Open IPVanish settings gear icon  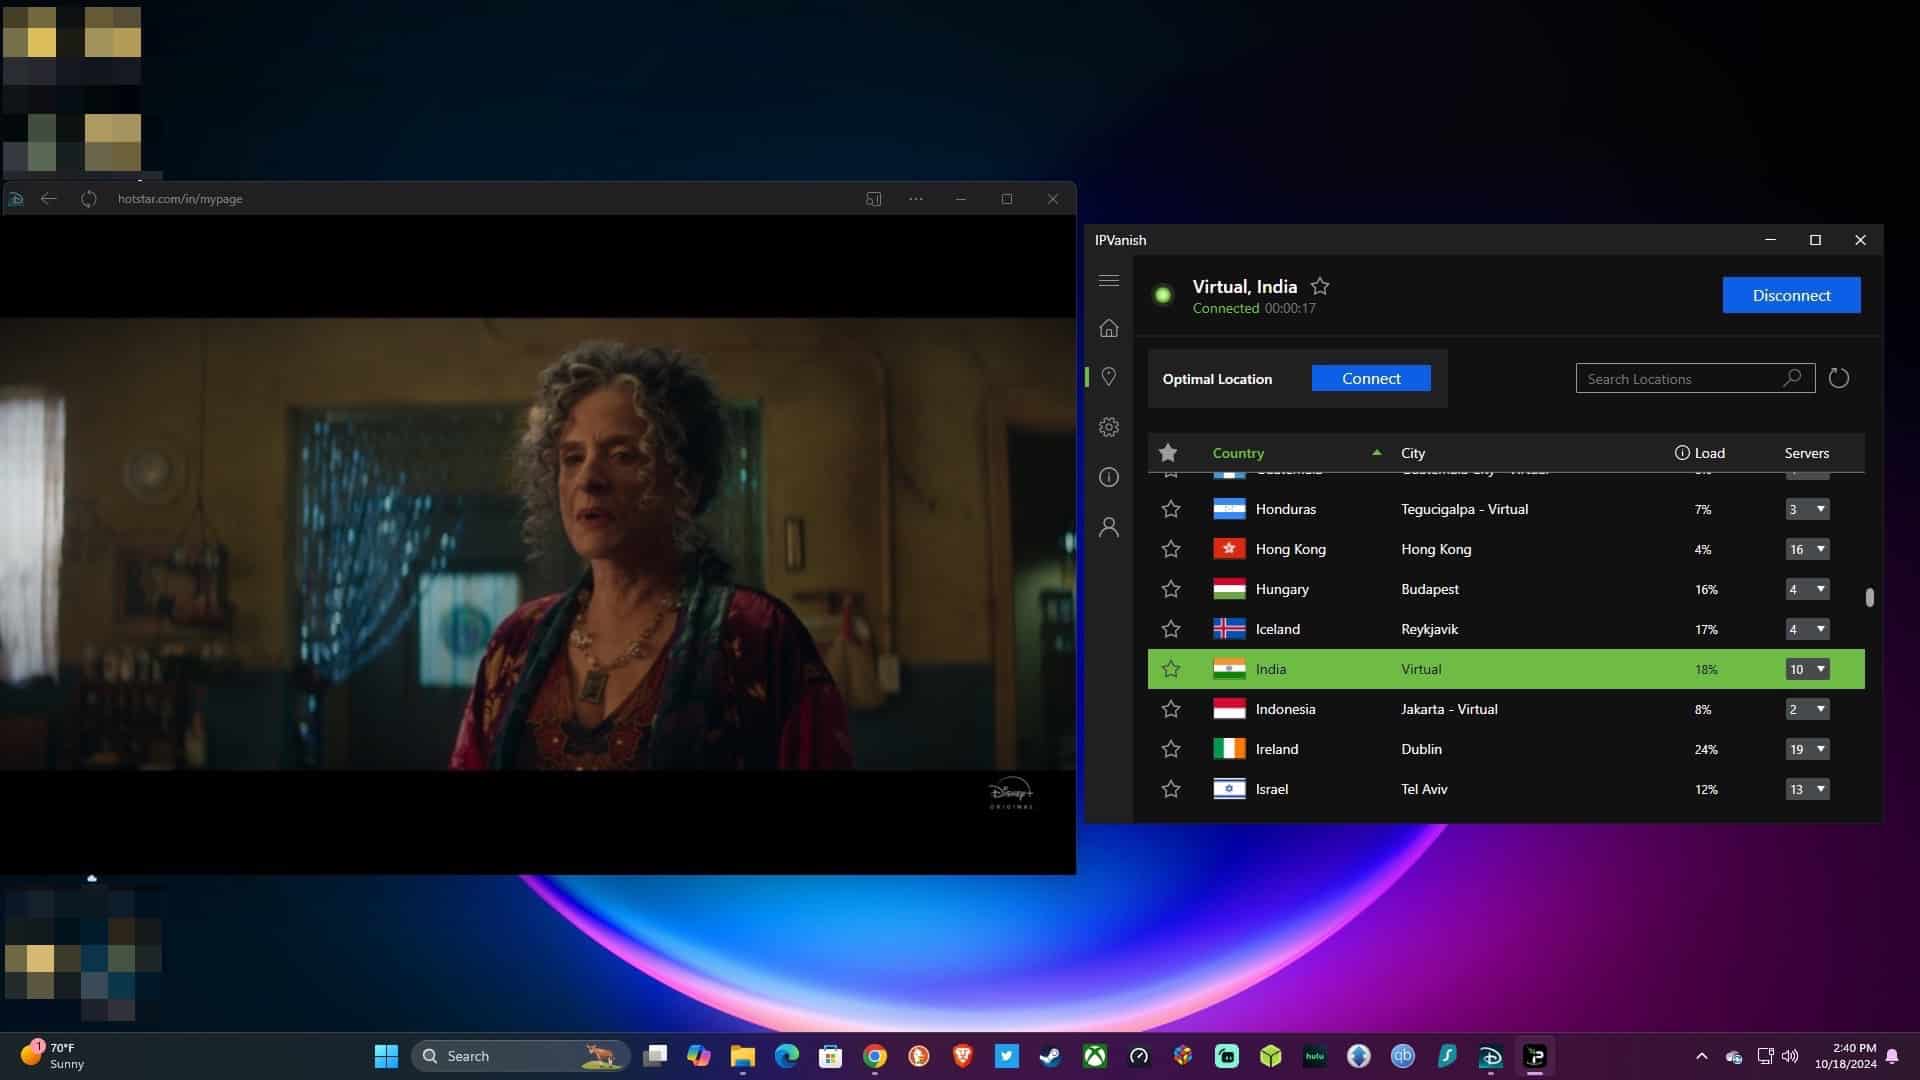click(1108, 427)
